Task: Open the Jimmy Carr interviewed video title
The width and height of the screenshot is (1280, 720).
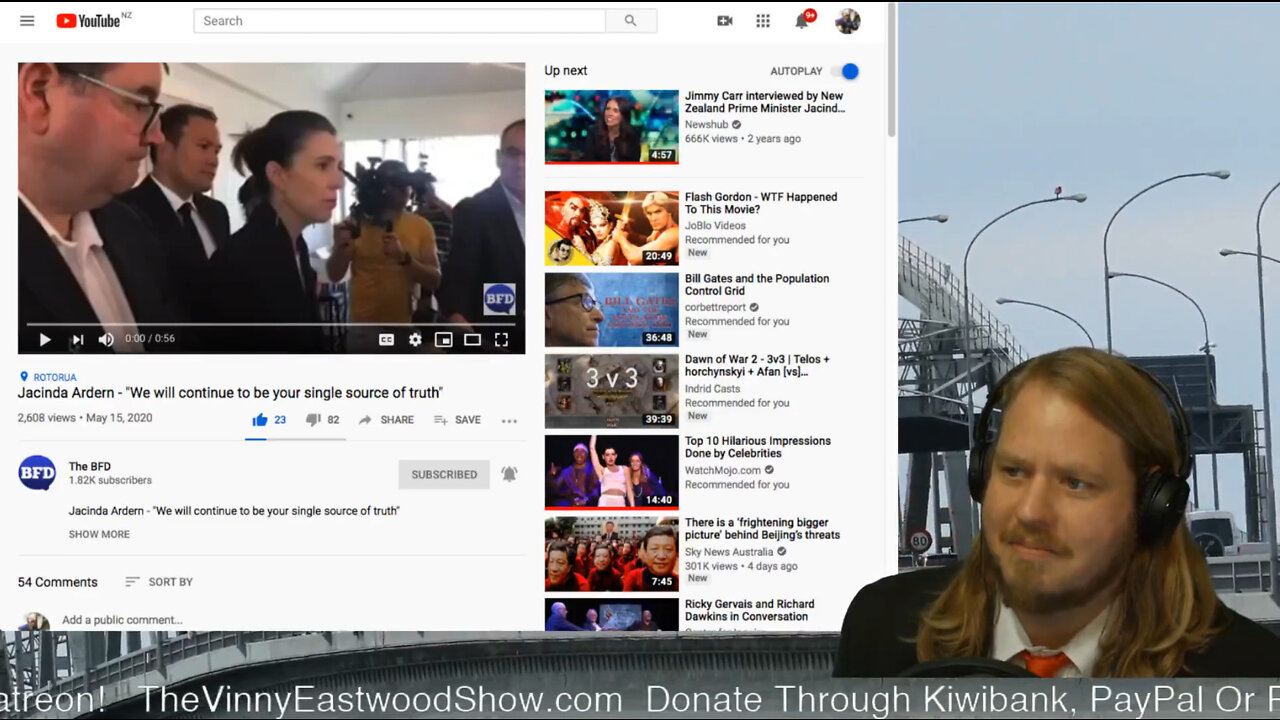Action: (764, 102)
